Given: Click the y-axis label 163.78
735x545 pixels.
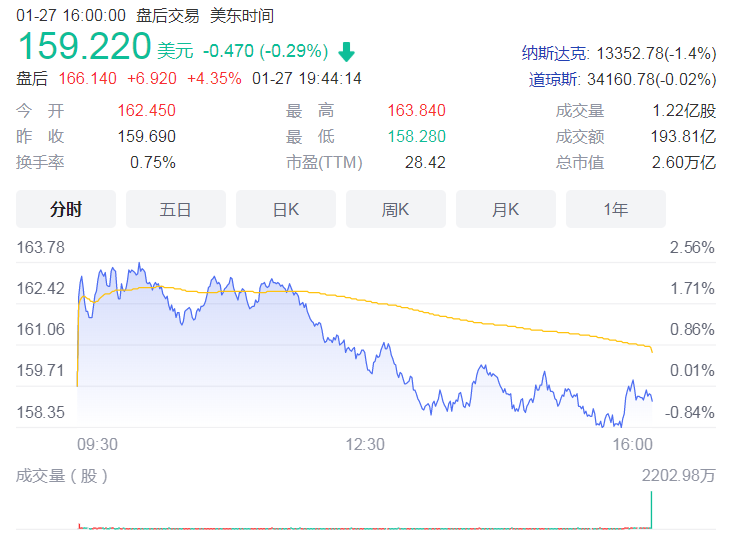Looking at the screenshot, I should tap(40, 247).
